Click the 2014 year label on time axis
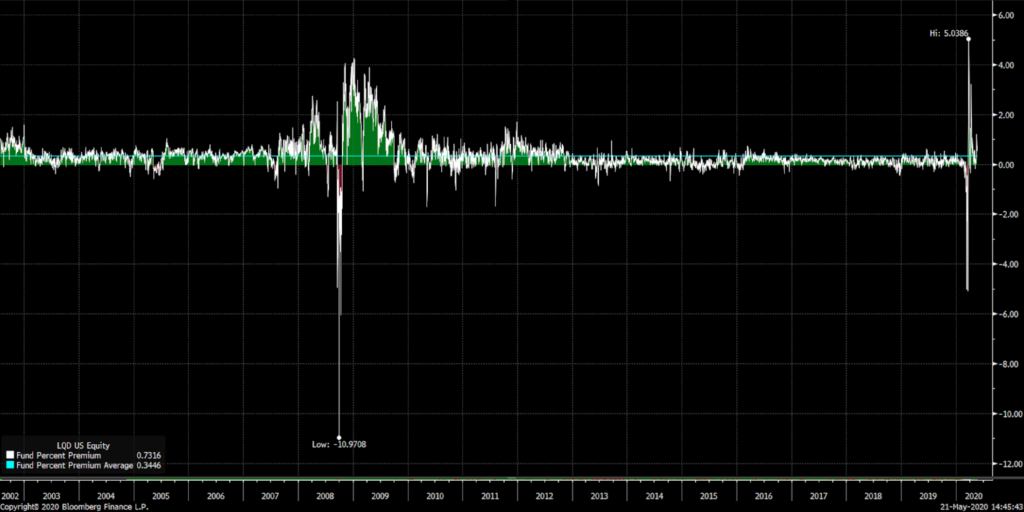Screen dimensions: 1024x512 654,496
